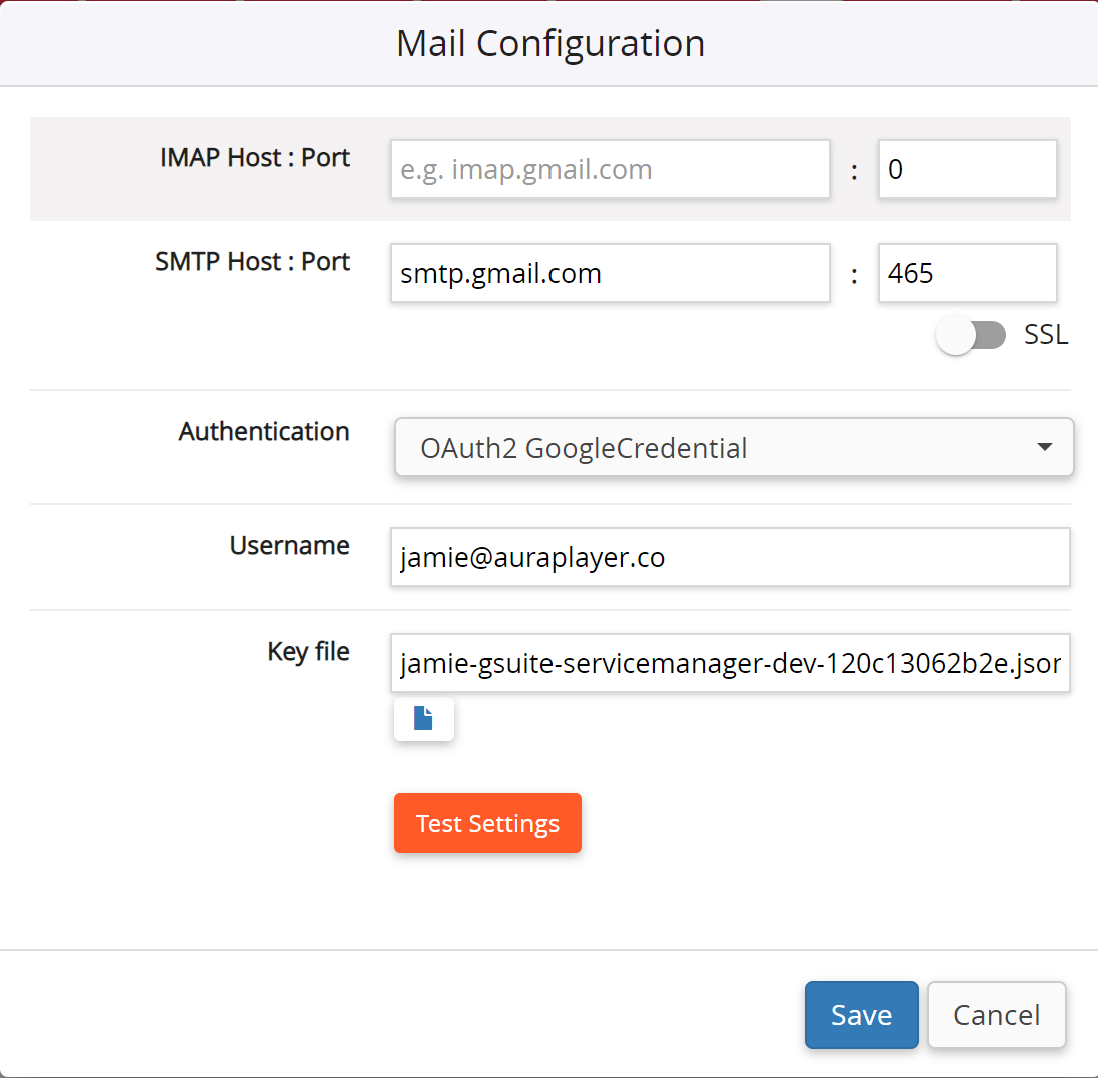1098x1078 pixels.
Task: Click the key file browse icon
Action: pyautogui.click(x=424, y=719)
